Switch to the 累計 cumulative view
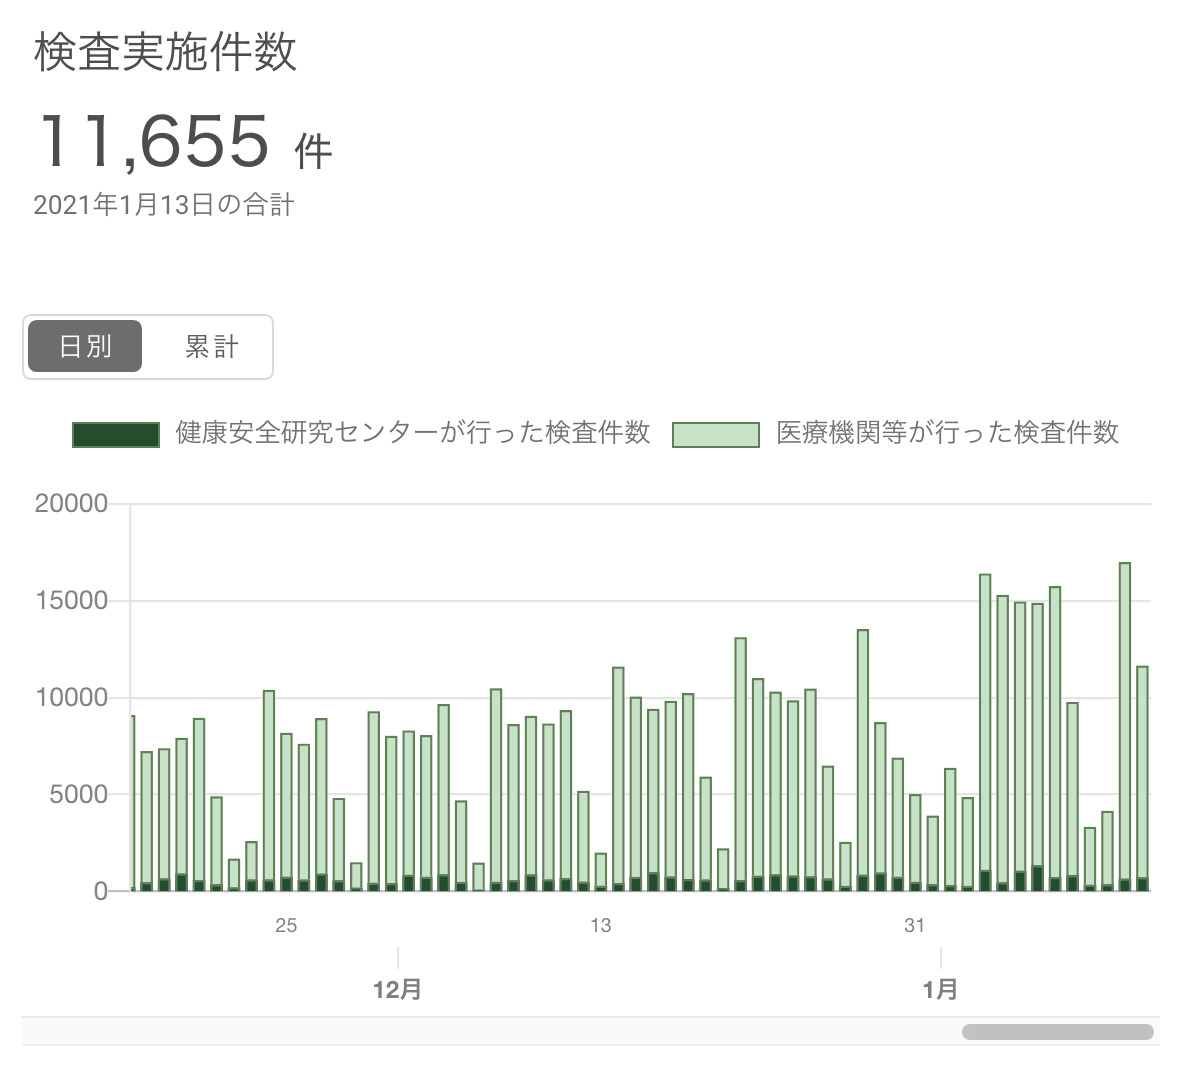The width and height of the screenshot is (1192, 1066). pos(211,347)
